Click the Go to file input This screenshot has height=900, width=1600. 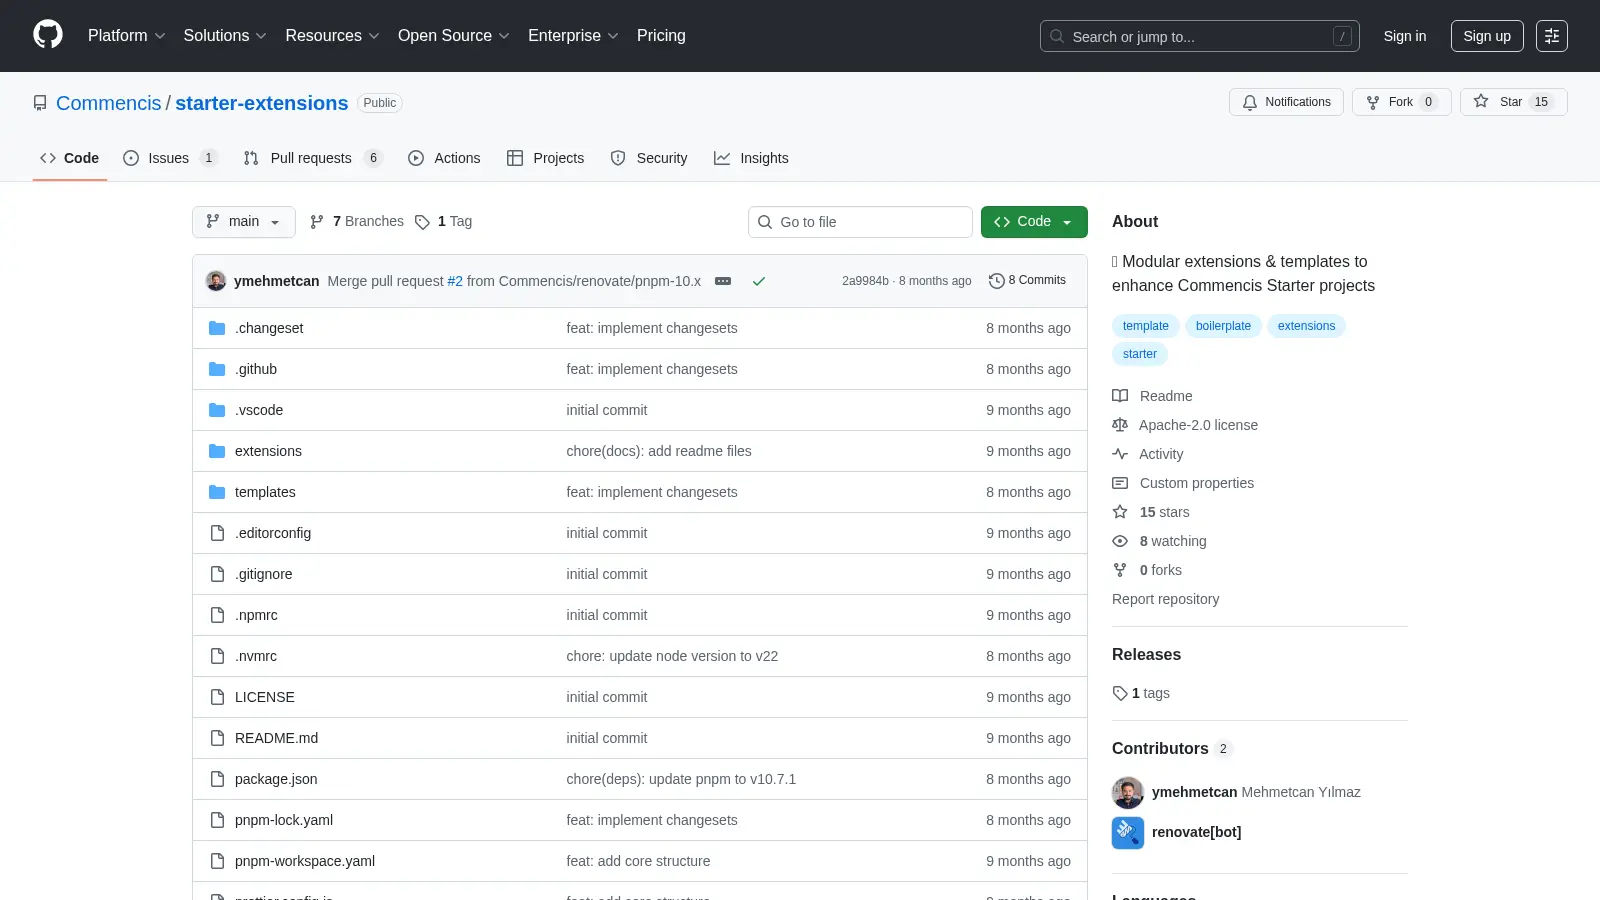coord(860,222)
